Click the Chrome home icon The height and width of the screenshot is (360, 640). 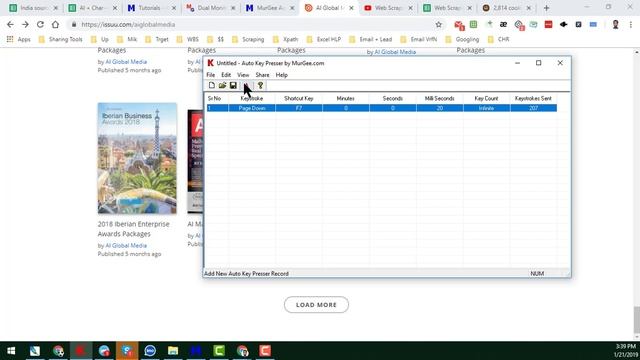[55, 24]
